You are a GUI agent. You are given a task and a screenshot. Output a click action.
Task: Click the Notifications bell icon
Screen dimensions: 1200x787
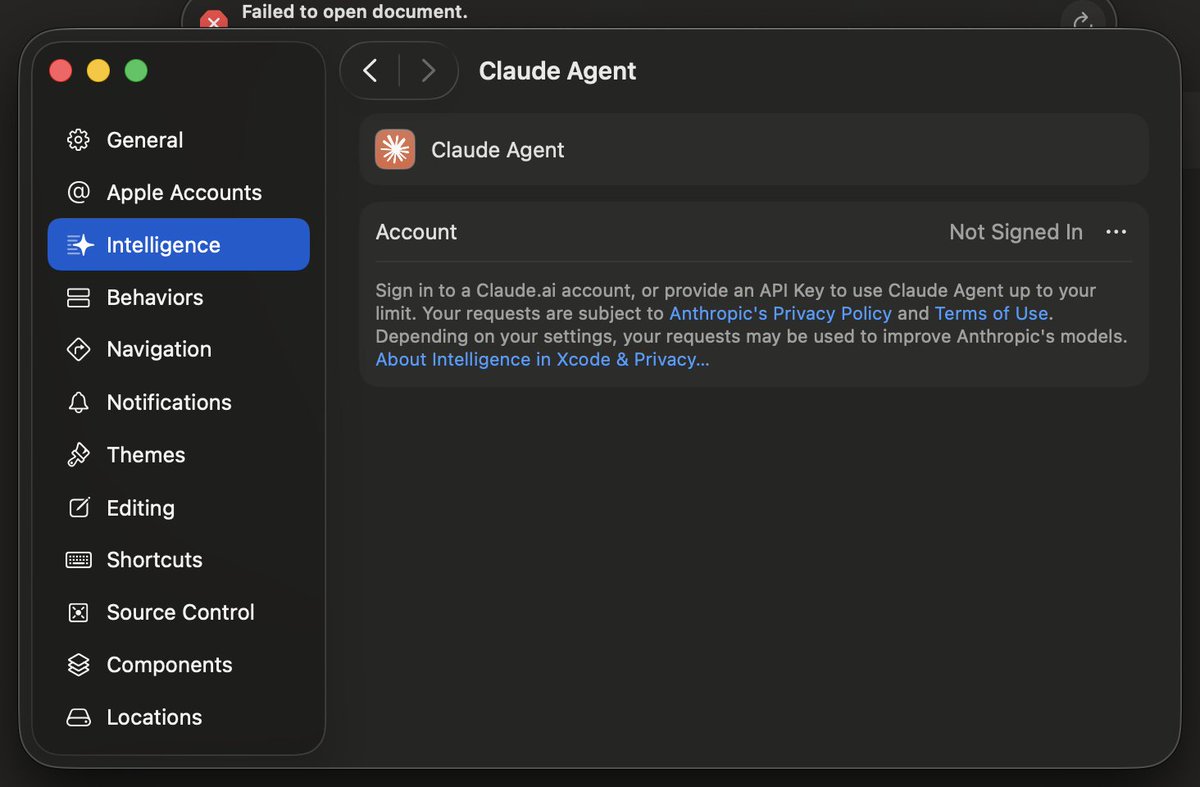(x=78, y=402)
